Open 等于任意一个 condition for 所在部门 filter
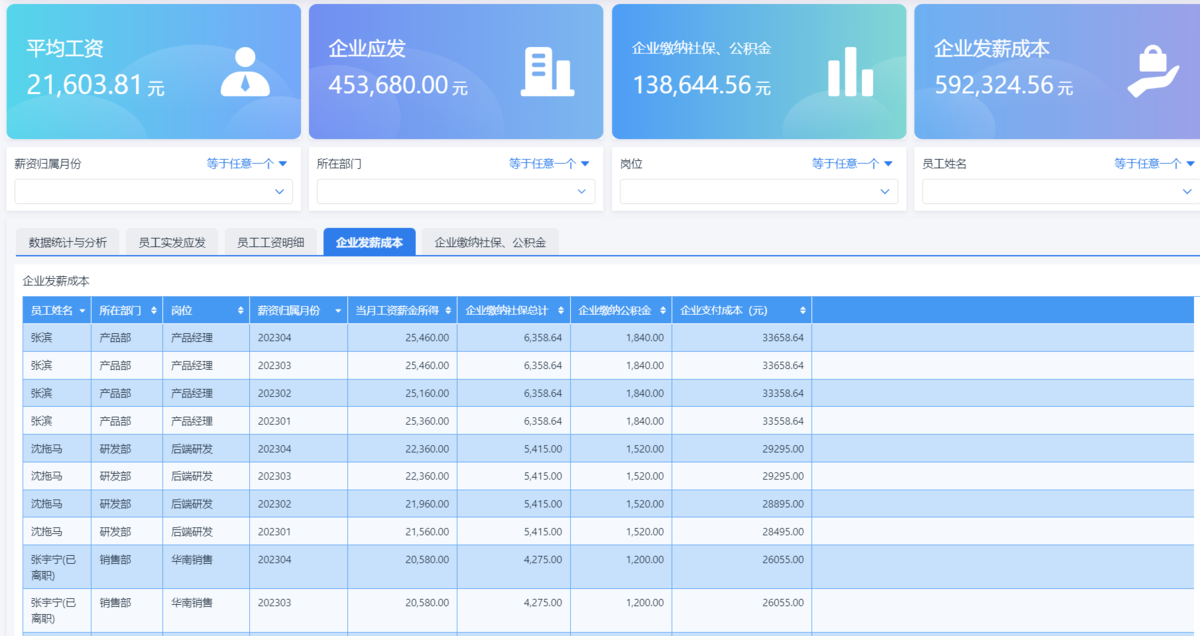Viewport: 1200px width, 636px height. [x=549, y=164]
